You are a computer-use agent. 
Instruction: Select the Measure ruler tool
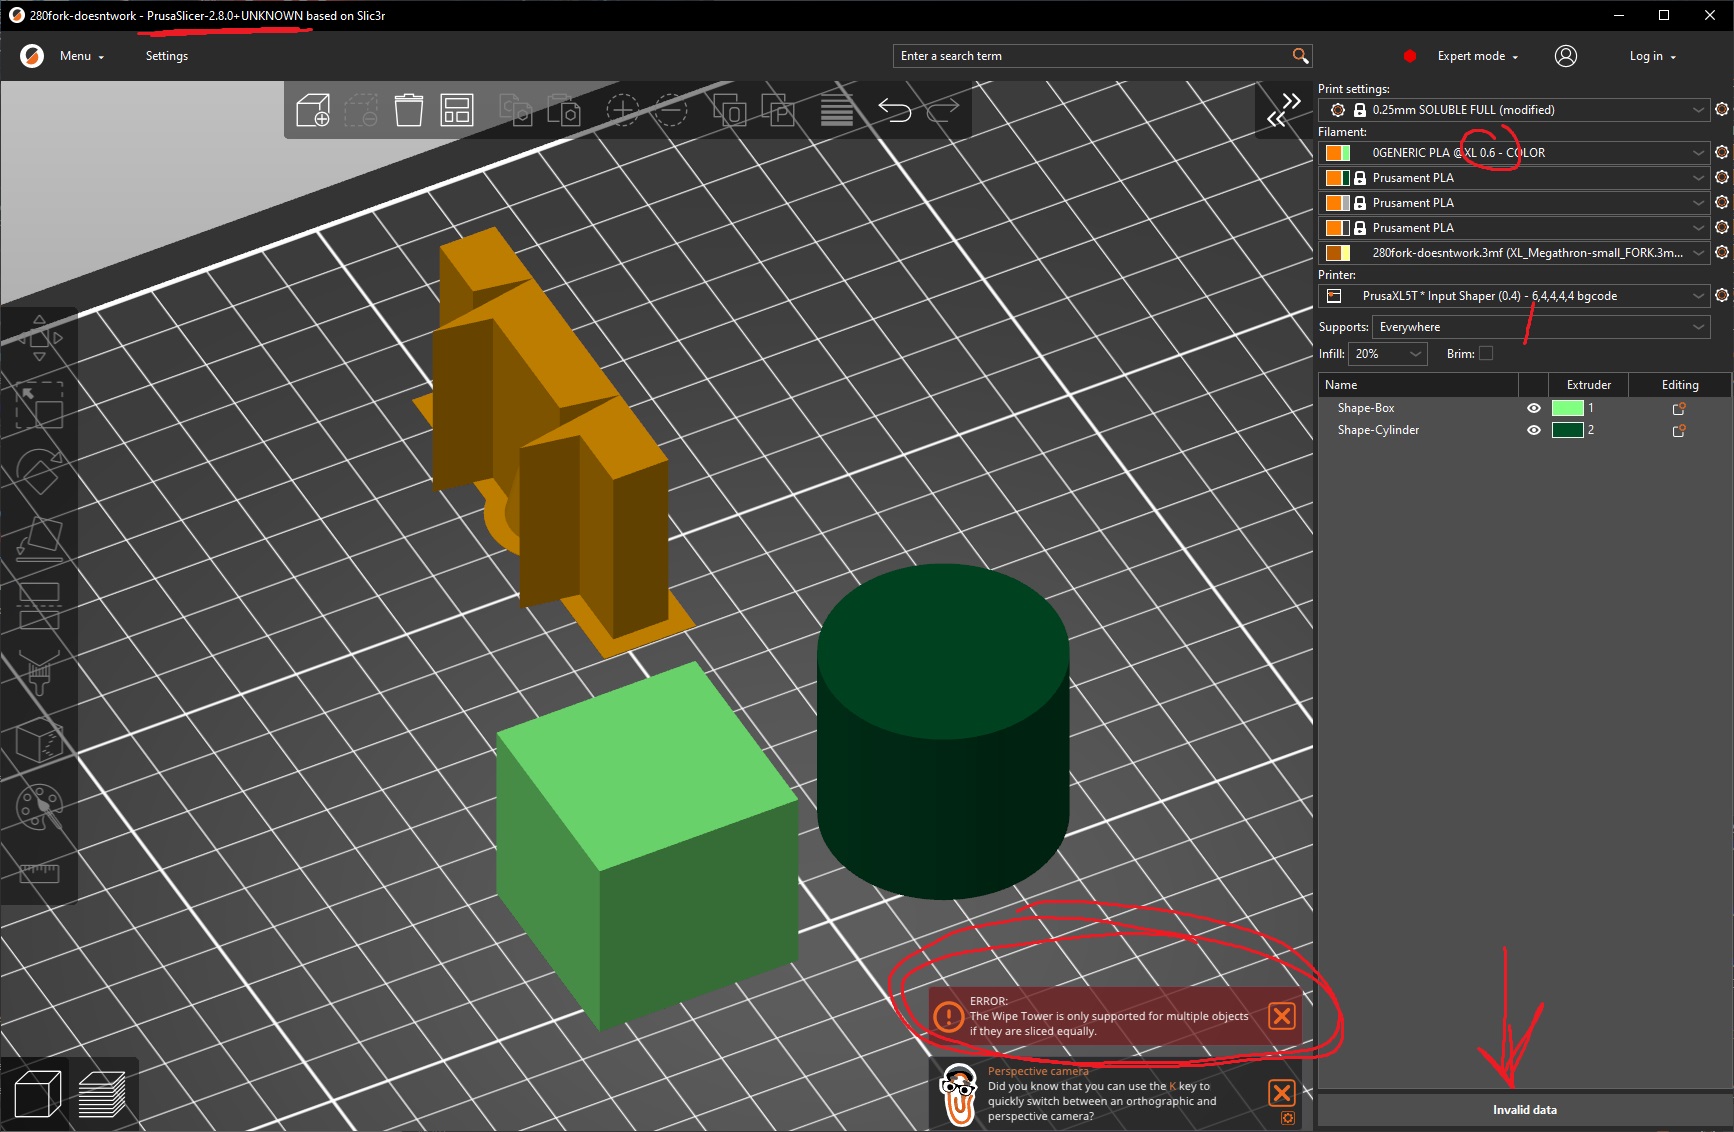point(39,873)
